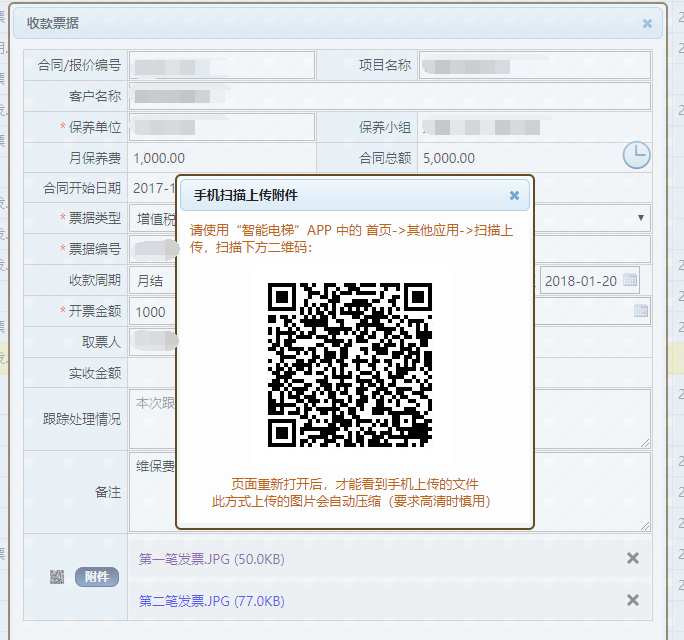Select the 合同总额 field showing 5,000.00
The height and width of the screenshot is (640, 684).
[518, 158]
